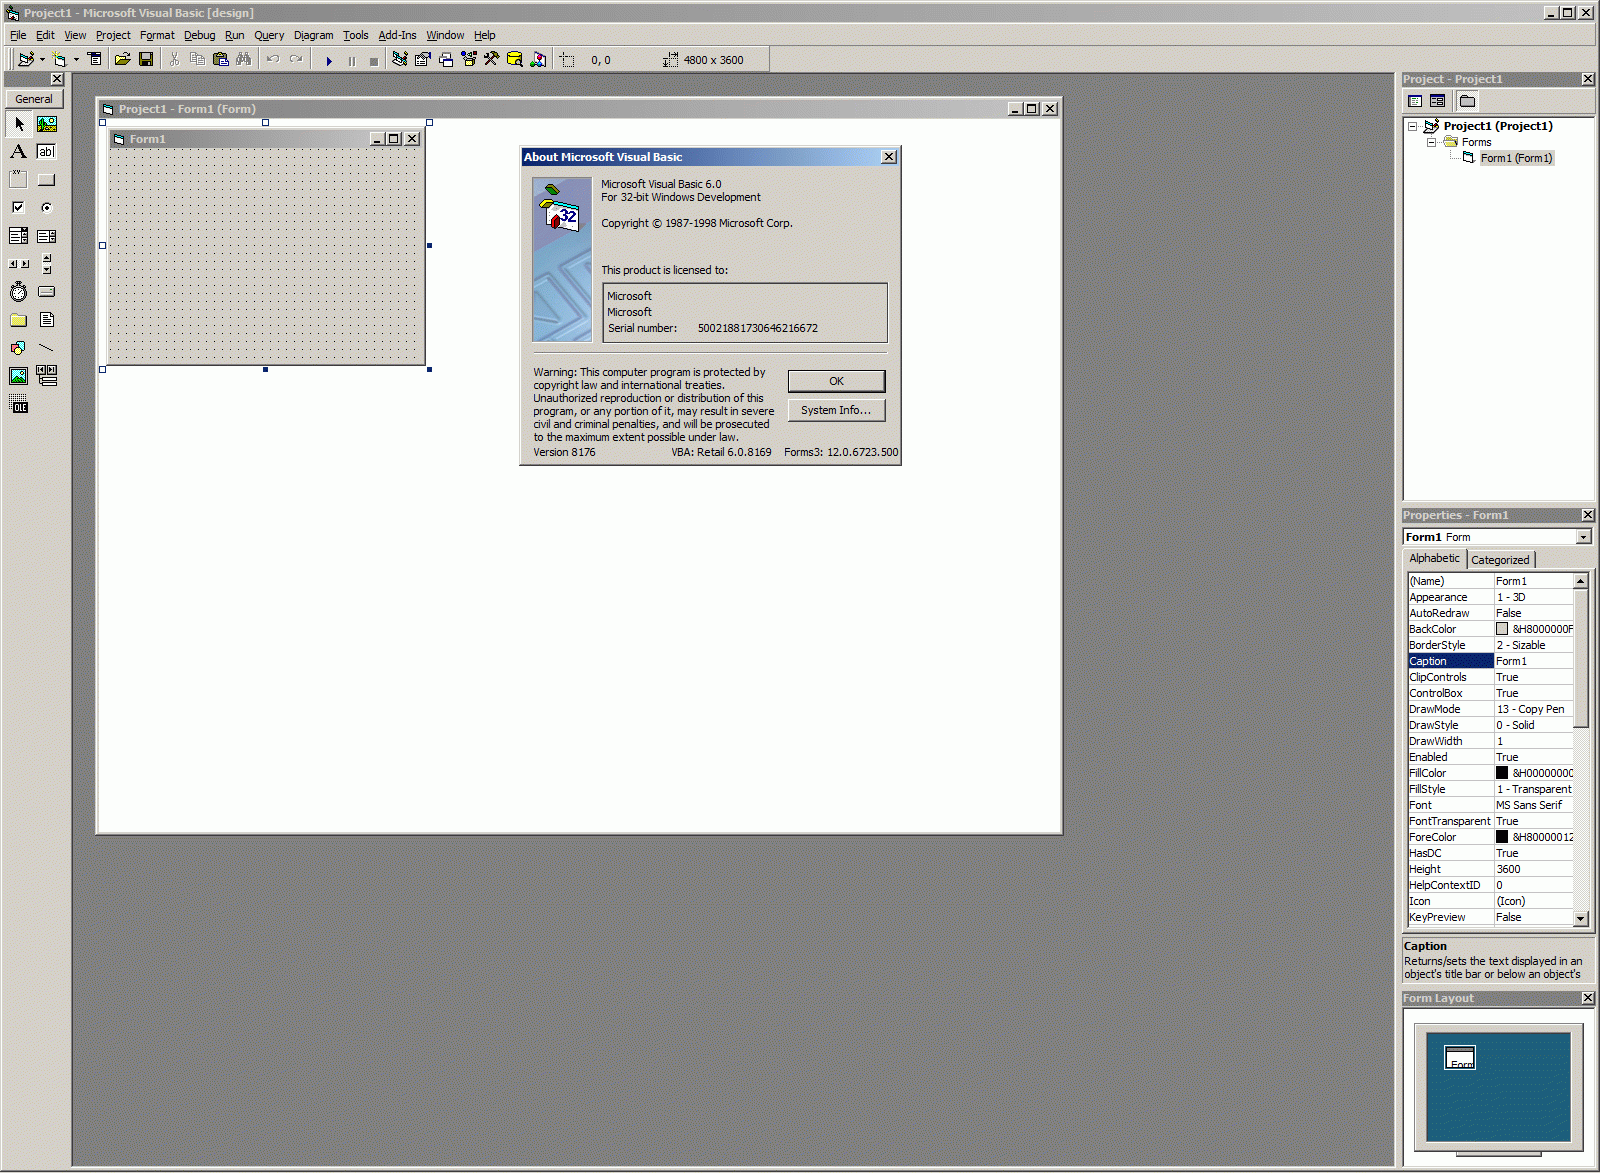Select the CheckBox control tool
Screen dimensions: 1600x1173
click(19, 208)
